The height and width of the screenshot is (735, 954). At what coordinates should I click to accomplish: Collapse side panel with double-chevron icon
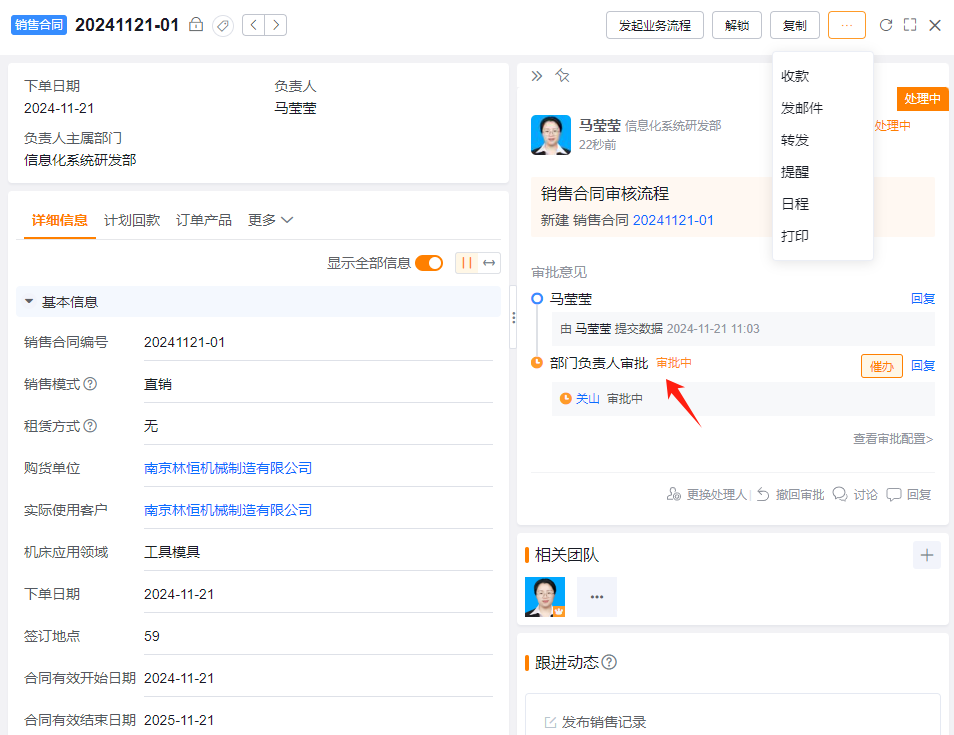[x=536, y=76]
